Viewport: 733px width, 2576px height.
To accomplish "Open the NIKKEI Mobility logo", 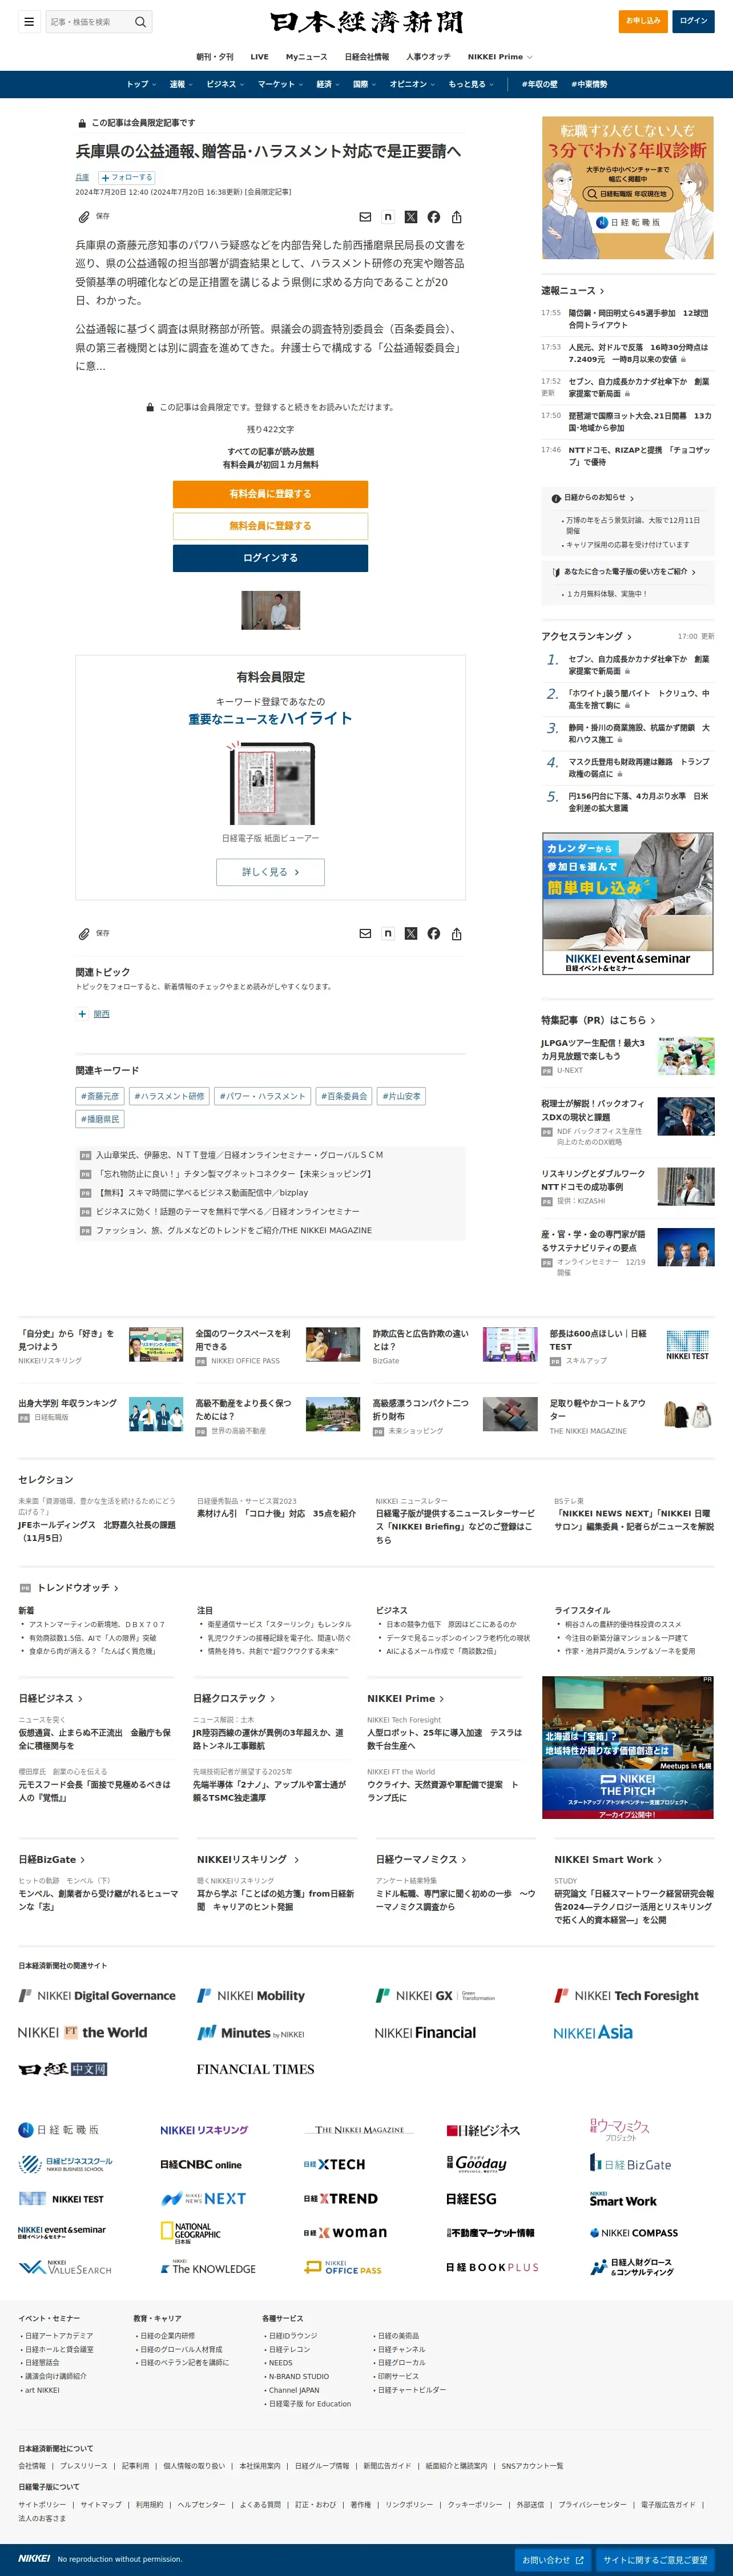I will click(x=251, y=1996).
